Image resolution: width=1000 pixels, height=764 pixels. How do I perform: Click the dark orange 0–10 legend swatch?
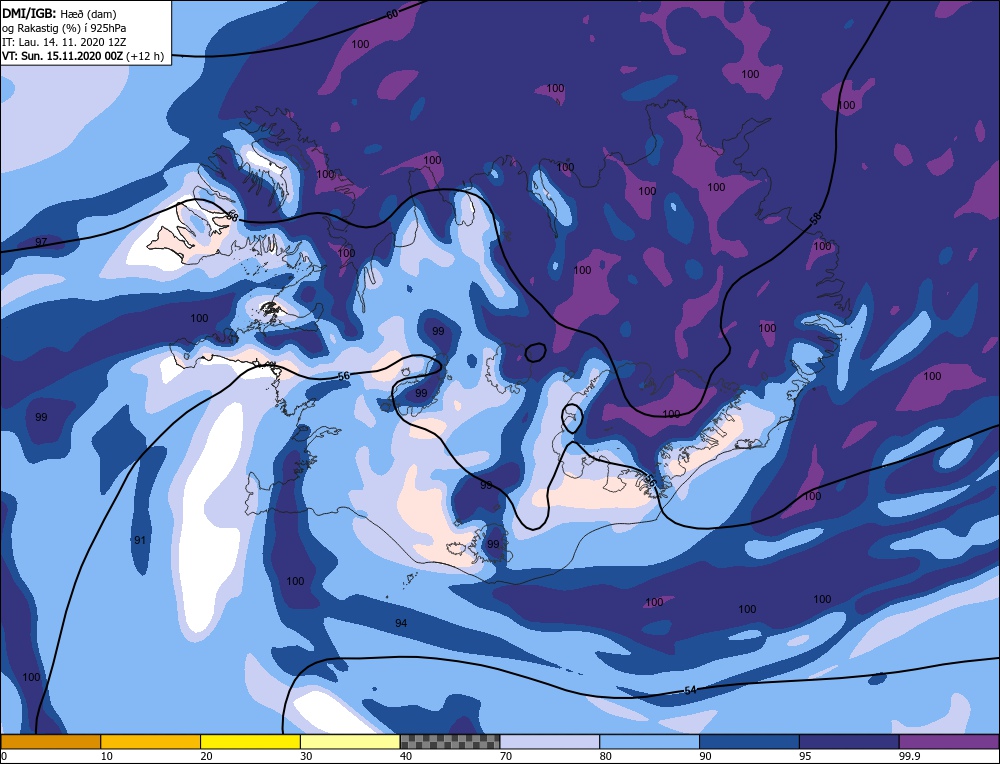pos(50,741)
